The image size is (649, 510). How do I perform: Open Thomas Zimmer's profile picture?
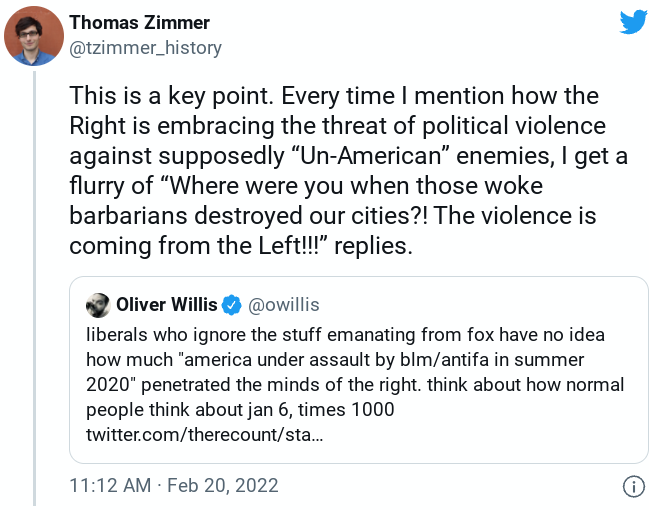pos(35,35)
